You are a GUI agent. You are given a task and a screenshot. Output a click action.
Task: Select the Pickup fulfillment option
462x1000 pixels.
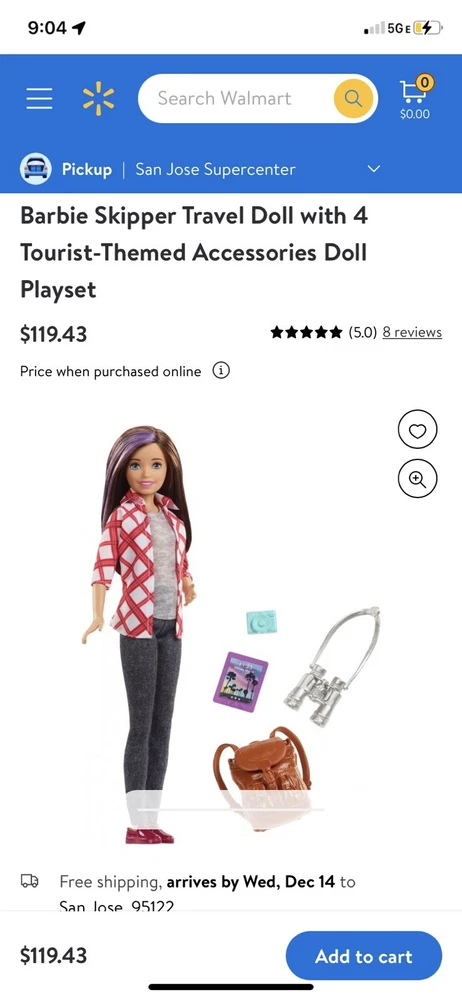point(87,170)
